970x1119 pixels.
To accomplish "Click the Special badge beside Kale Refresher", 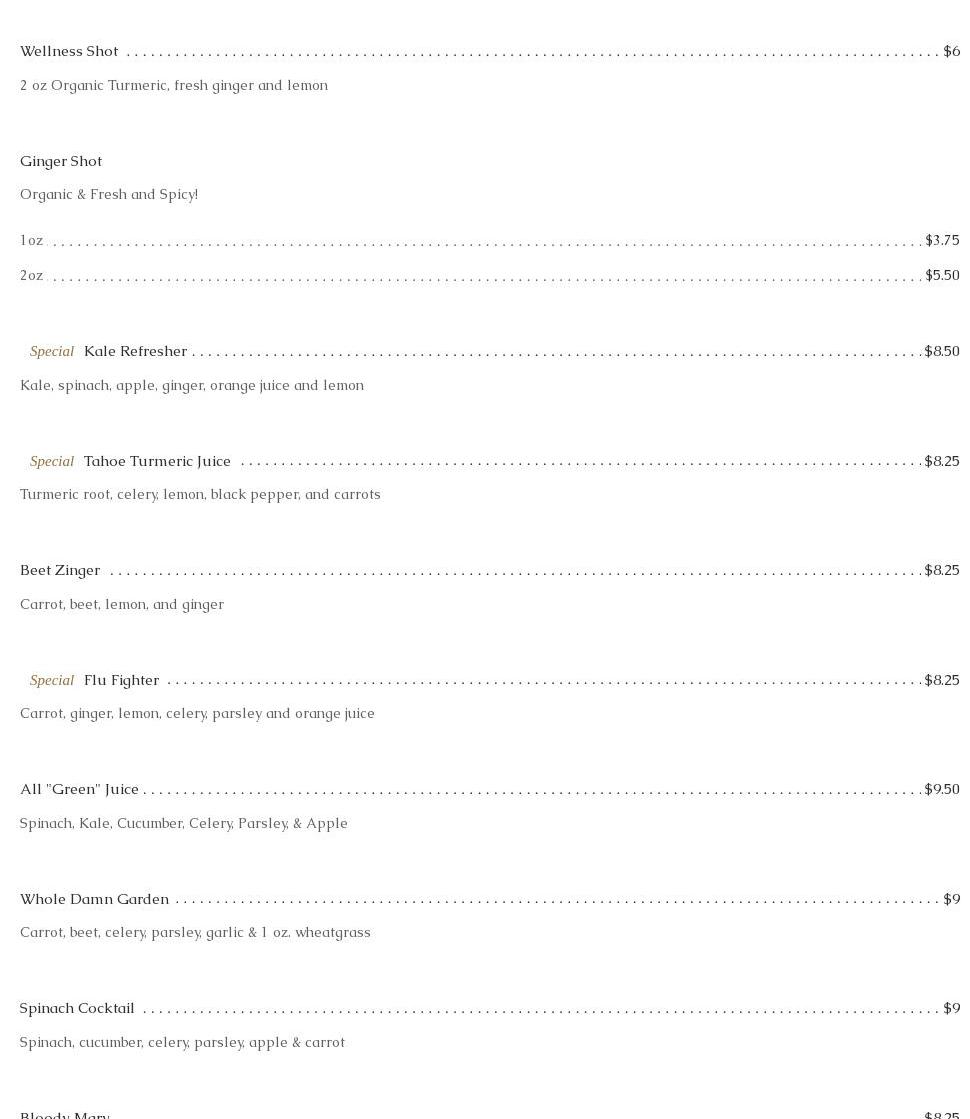I will point(52,351).
